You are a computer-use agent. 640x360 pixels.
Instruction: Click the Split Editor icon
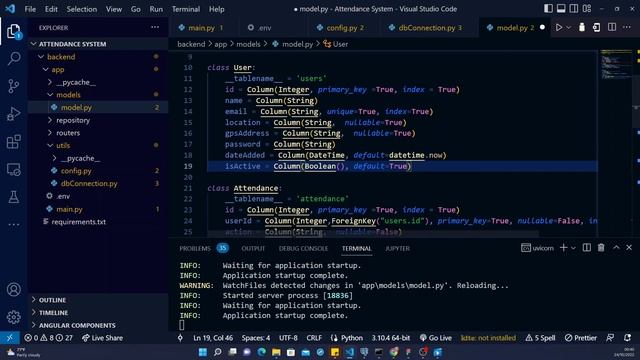coord(612,27)
